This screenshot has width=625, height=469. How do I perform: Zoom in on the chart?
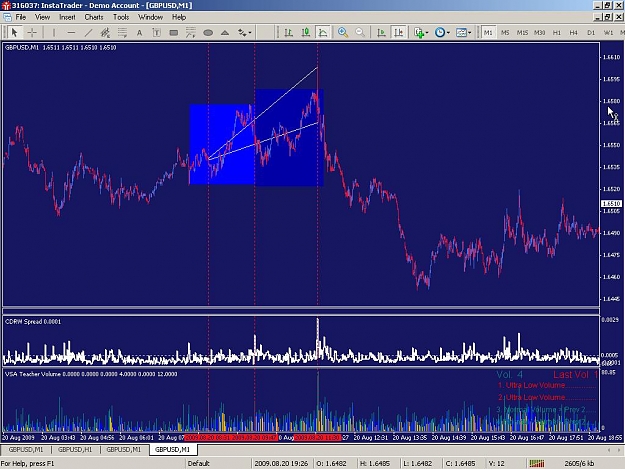click(343, 33)
